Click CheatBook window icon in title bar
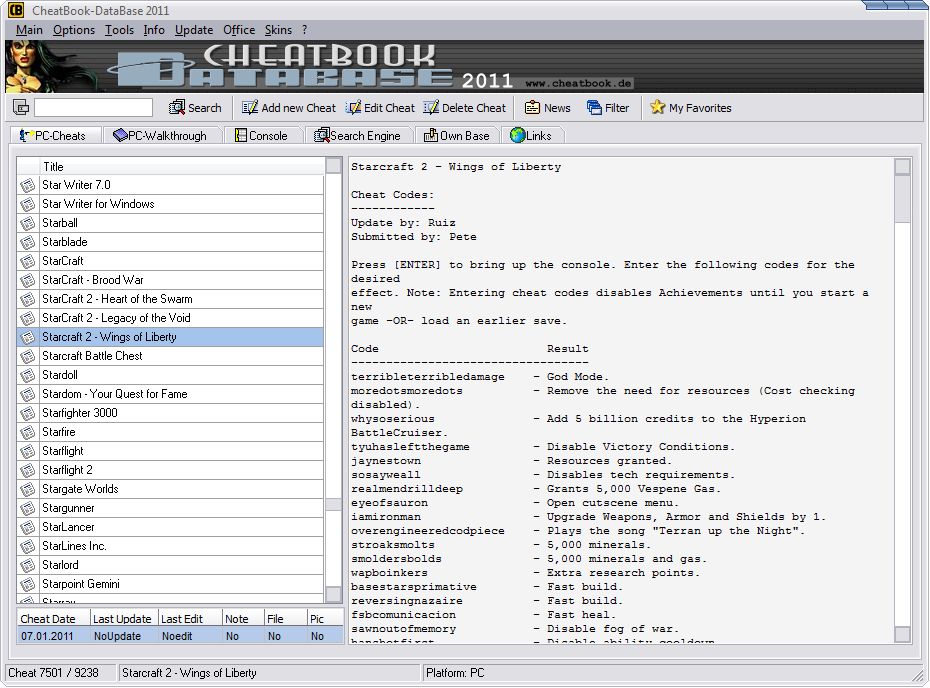This screenshot has height=688, width=930. [x=16, y=9]
